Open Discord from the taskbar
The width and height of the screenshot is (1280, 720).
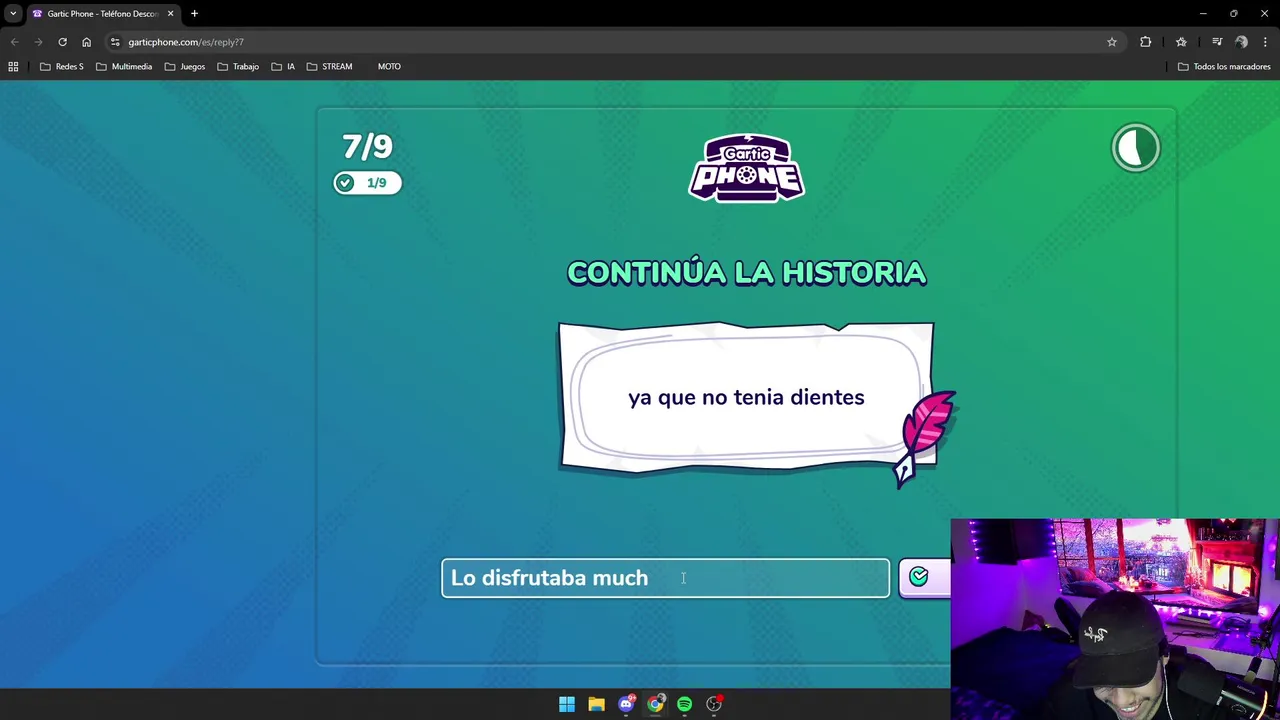(x=626, y=704)
